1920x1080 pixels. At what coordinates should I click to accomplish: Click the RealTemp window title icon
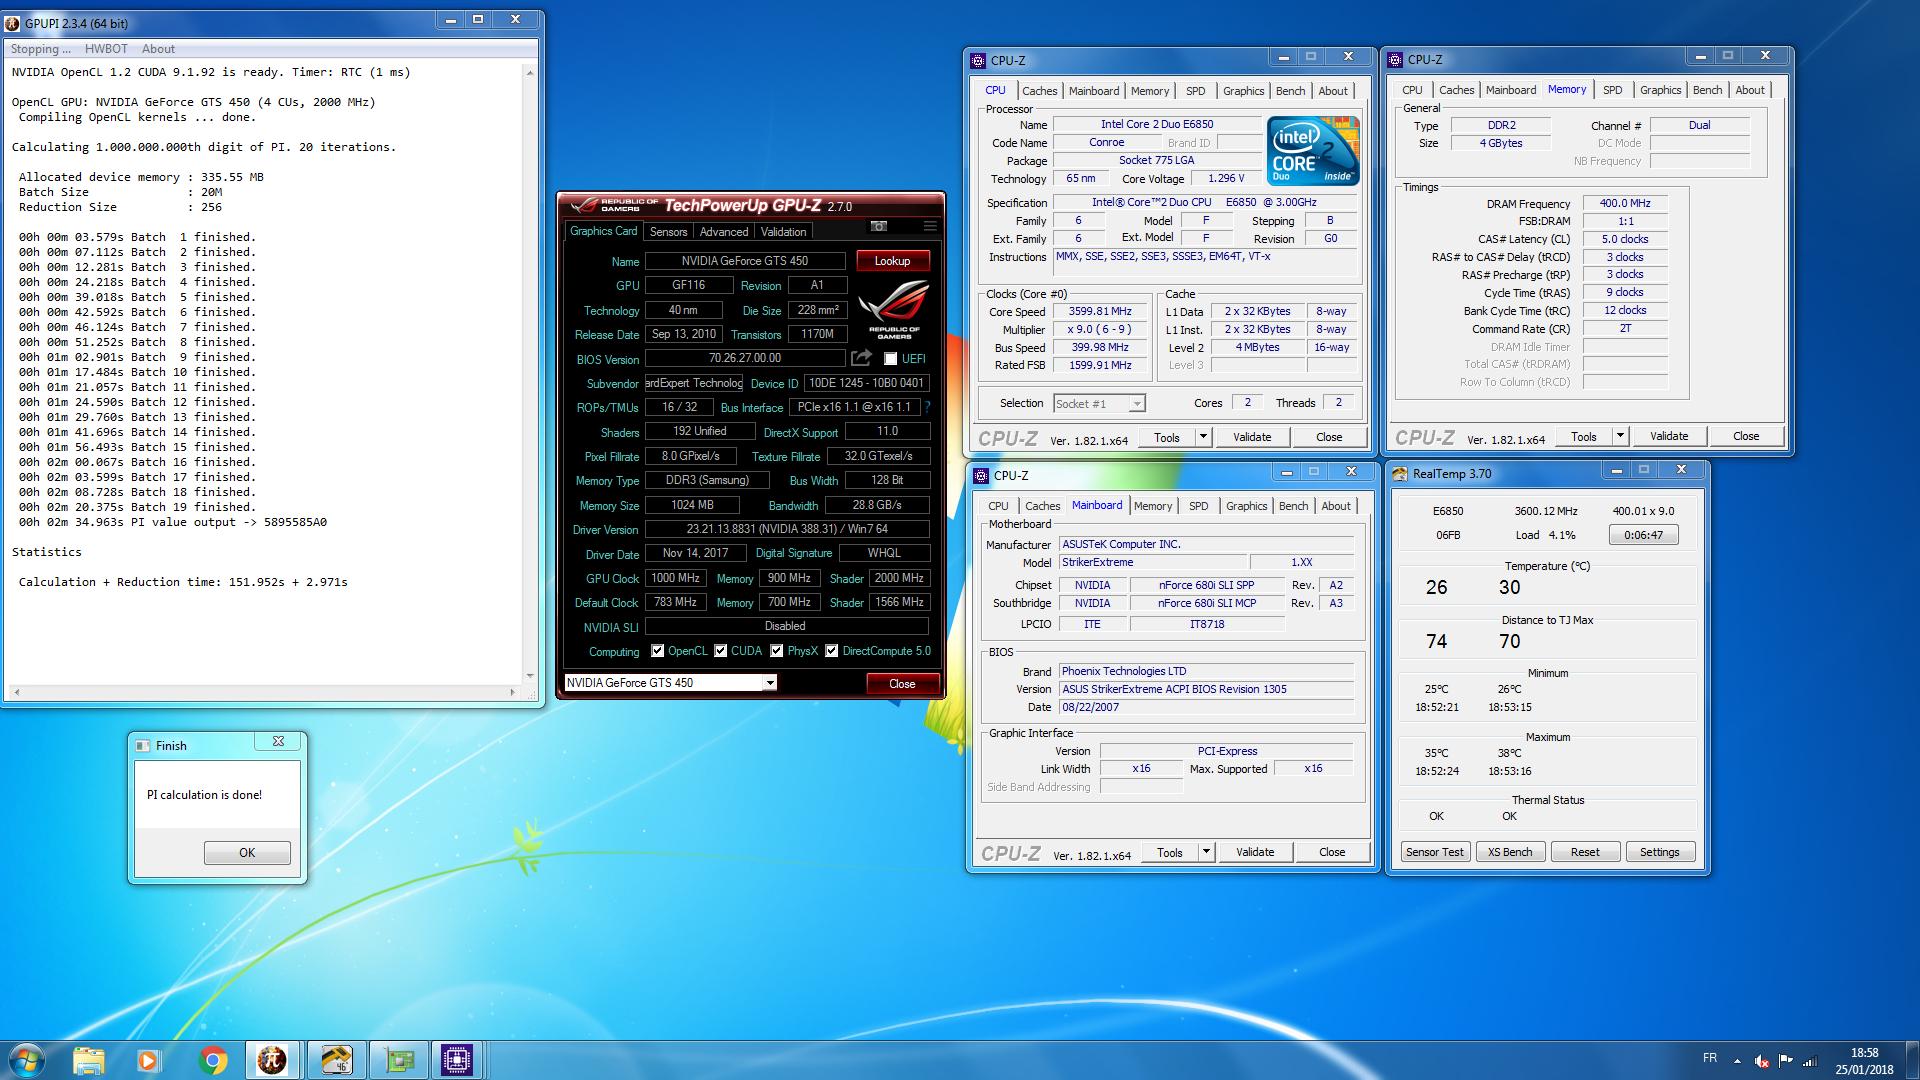(x=1399, y=474)
